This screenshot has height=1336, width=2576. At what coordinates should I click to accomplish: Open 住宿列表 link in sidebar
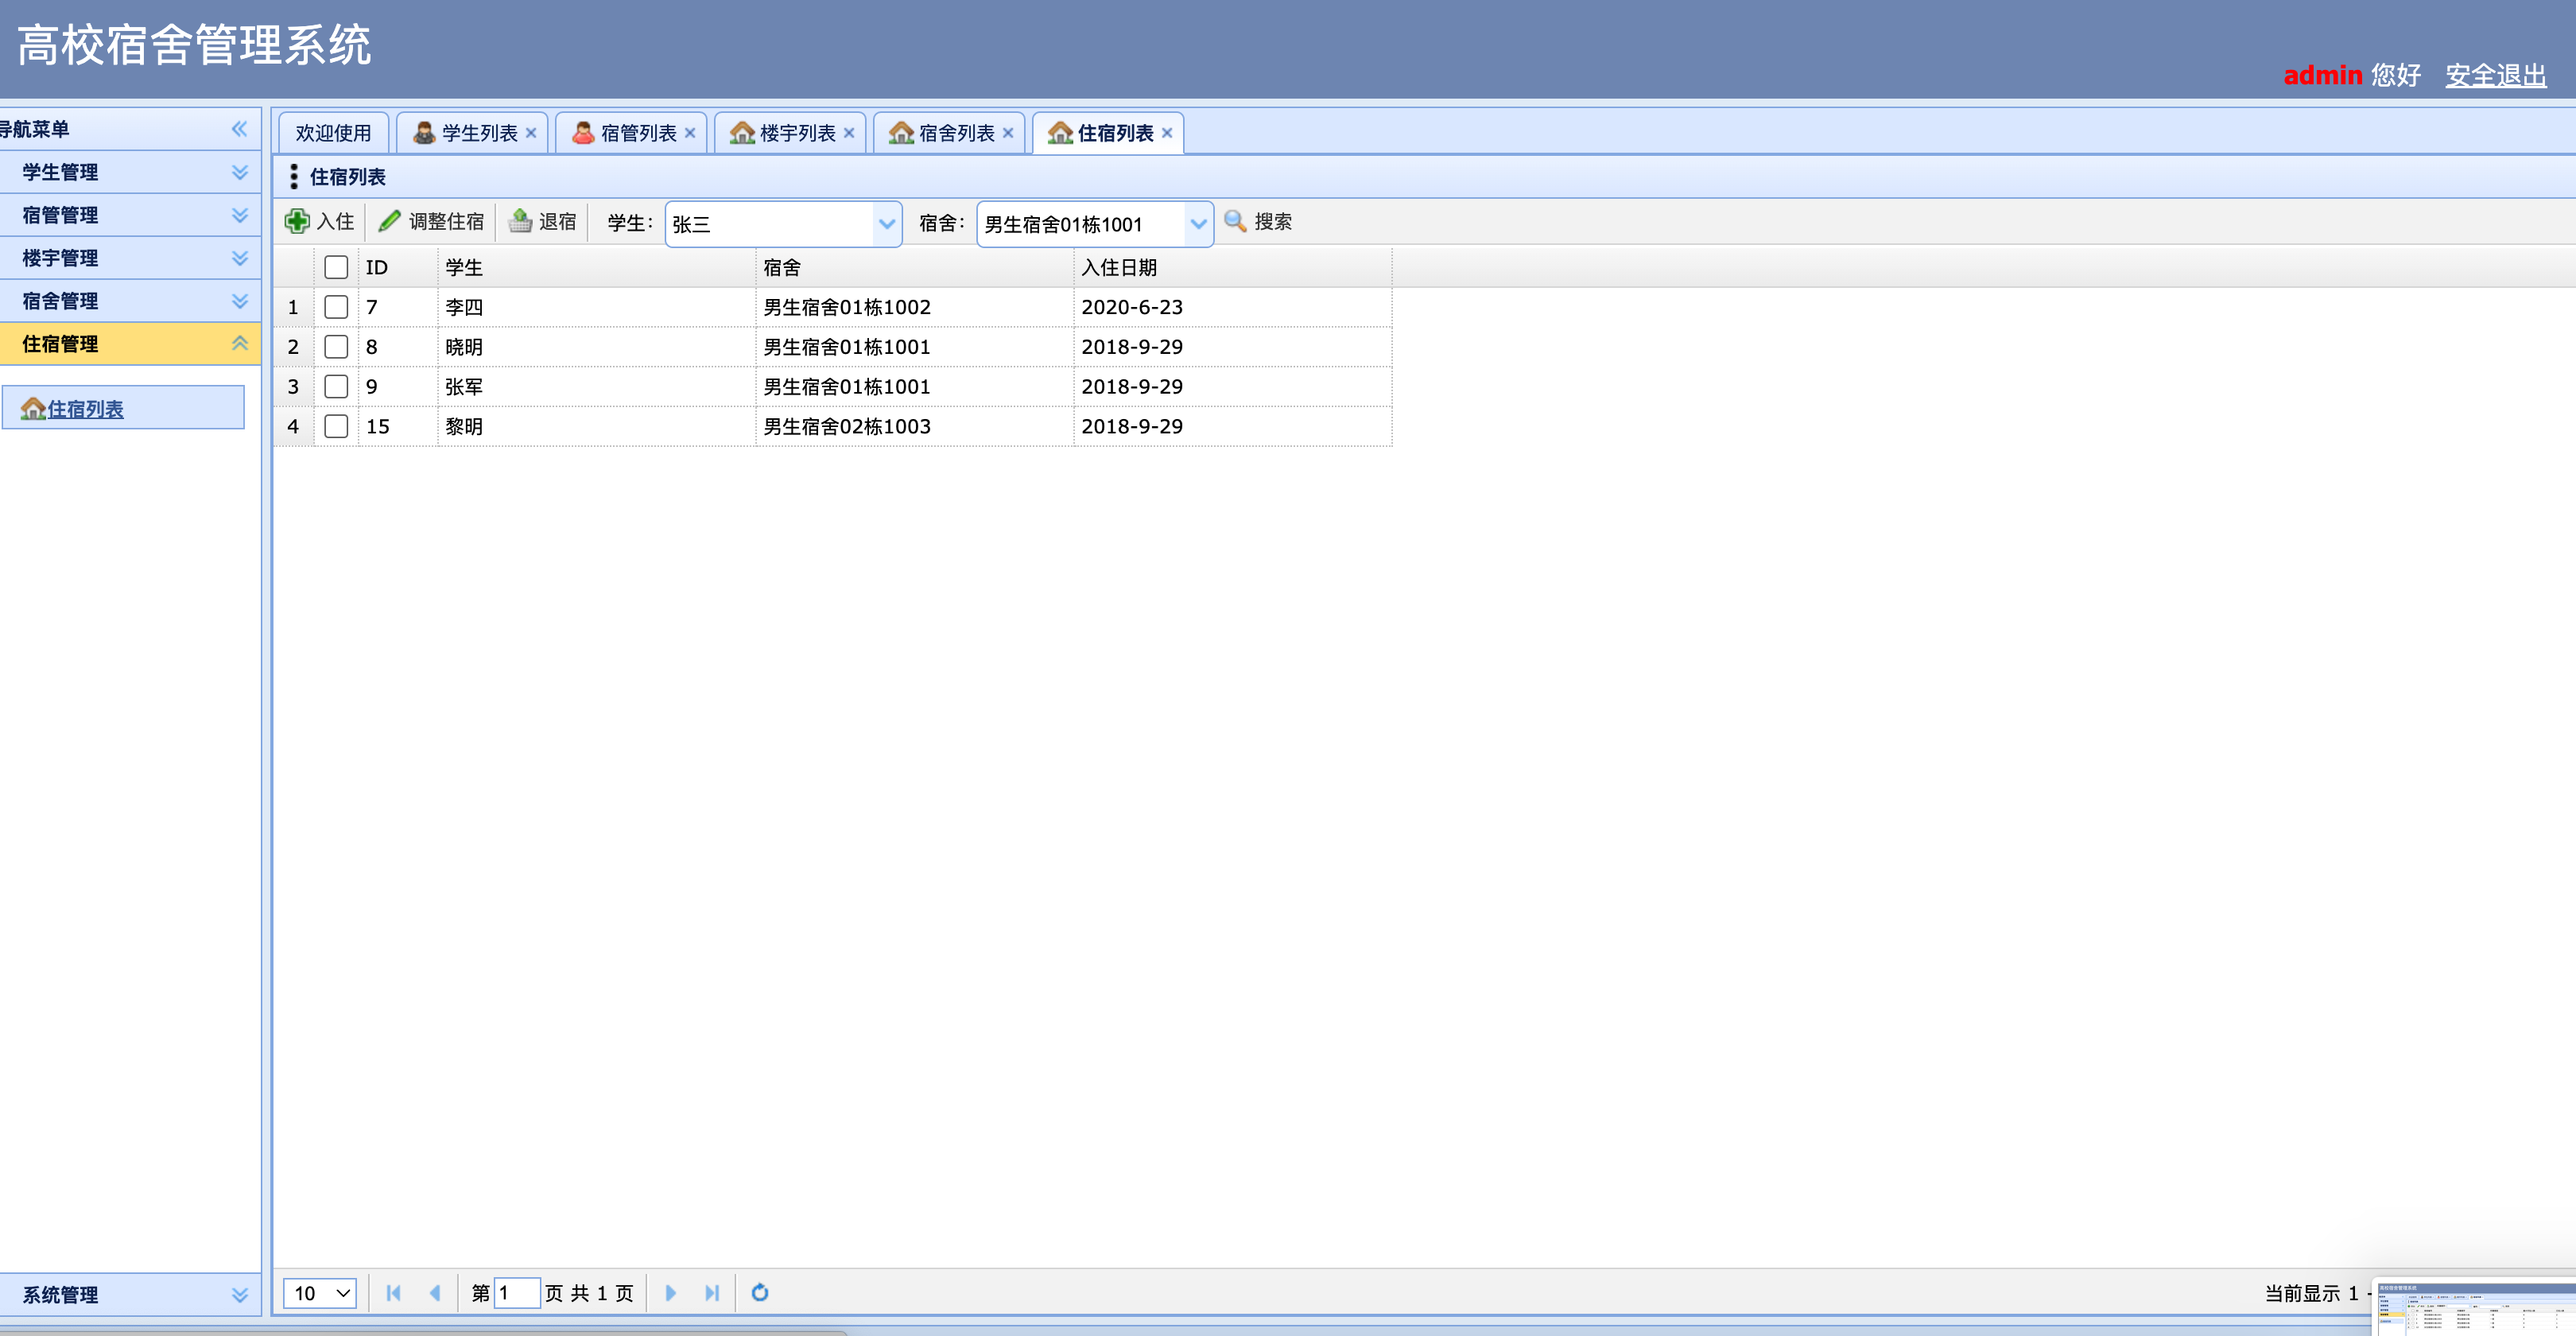[85, 409]
